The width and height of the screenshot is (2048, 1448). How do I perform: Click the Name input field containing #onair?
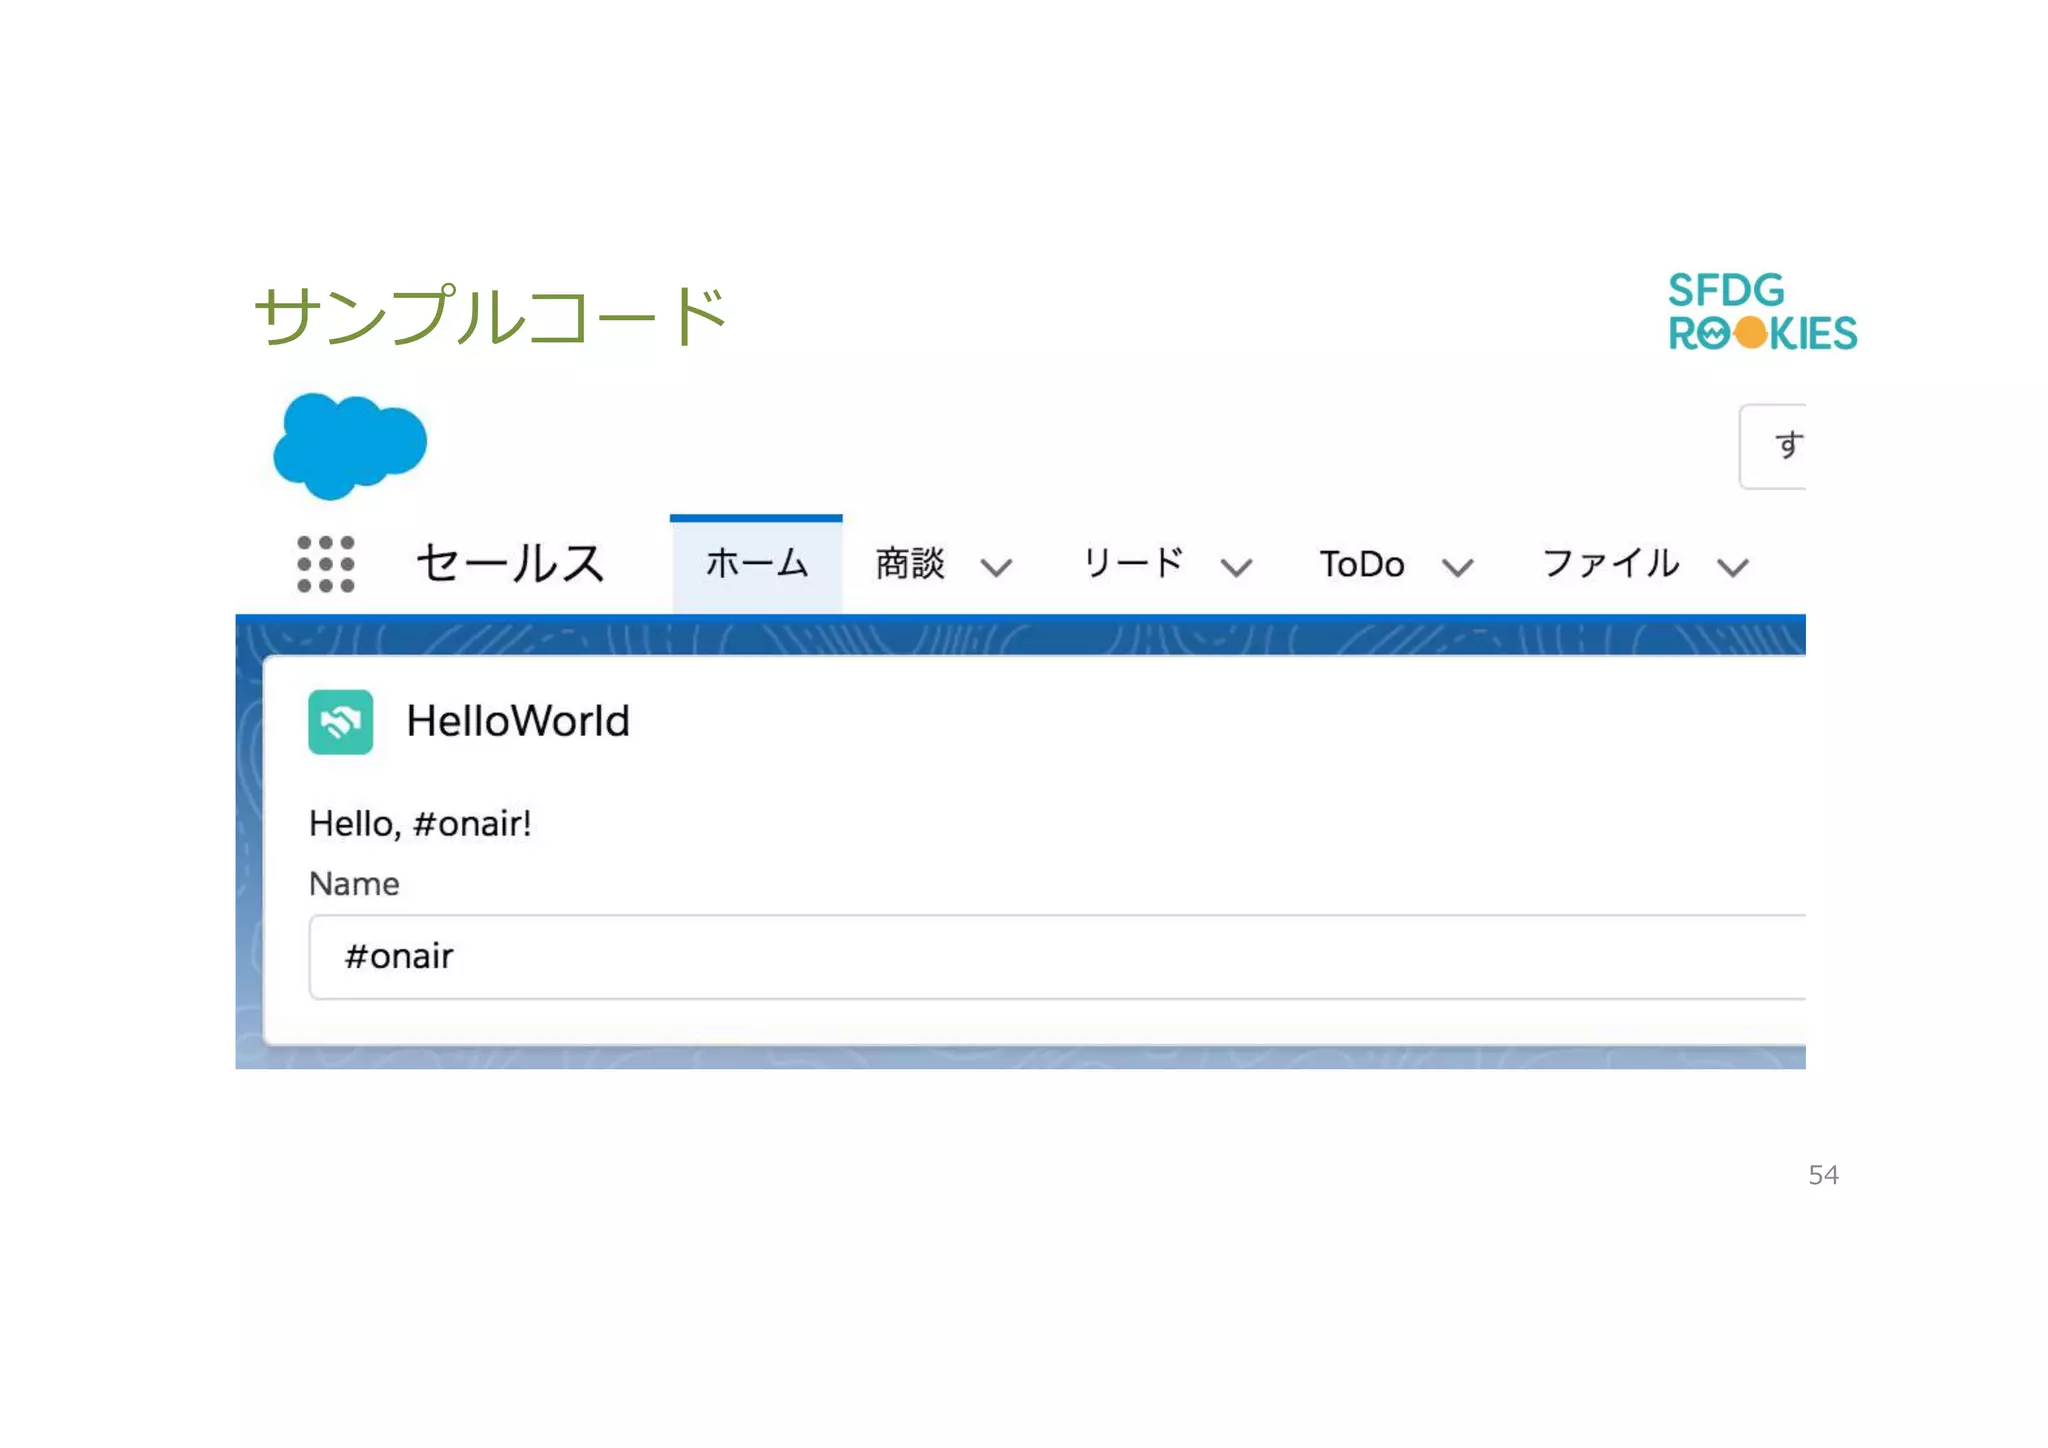(1057, 957)
